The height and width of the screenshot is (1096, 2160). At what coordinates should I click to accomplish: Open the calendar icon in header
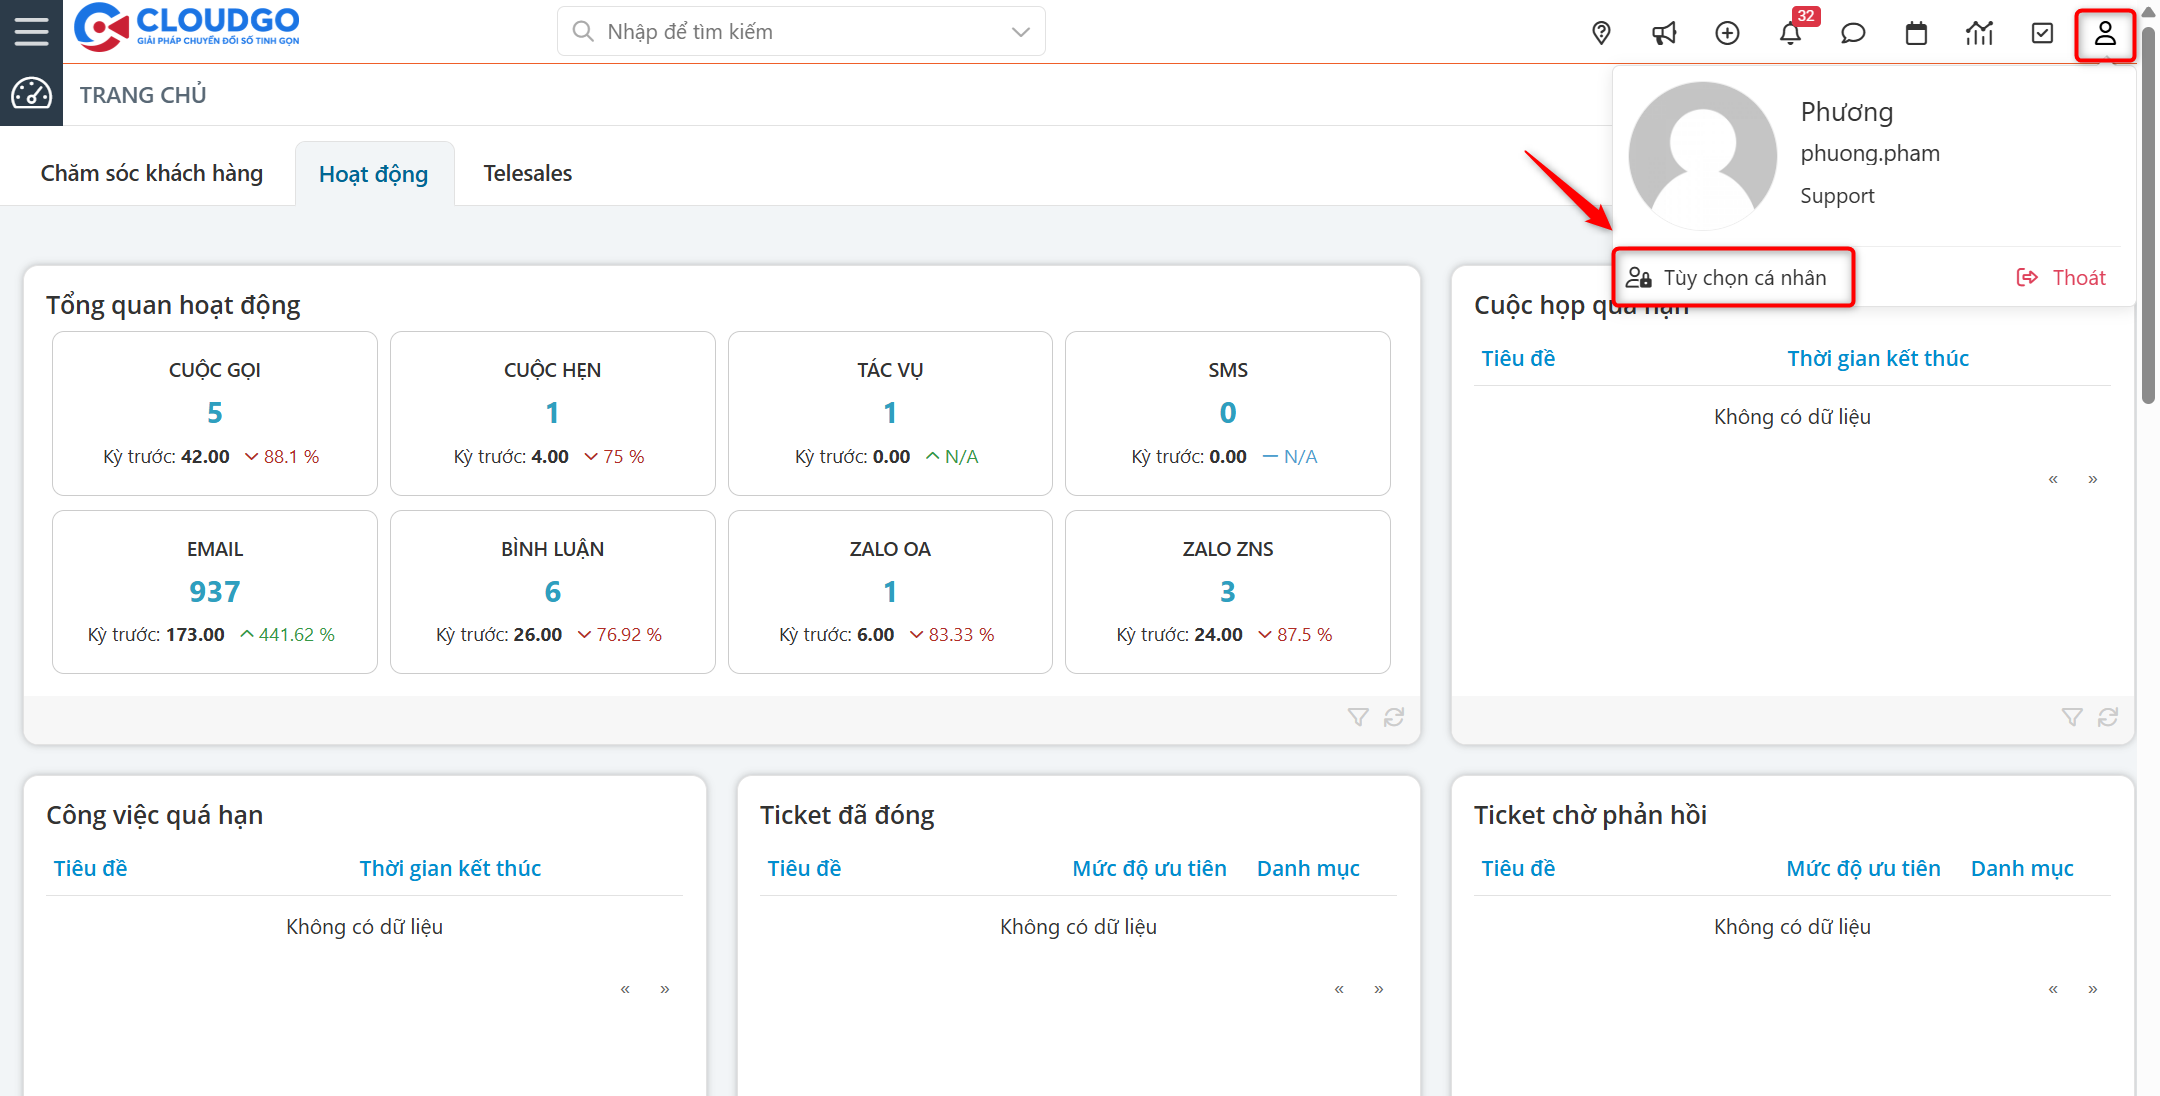1916,33
